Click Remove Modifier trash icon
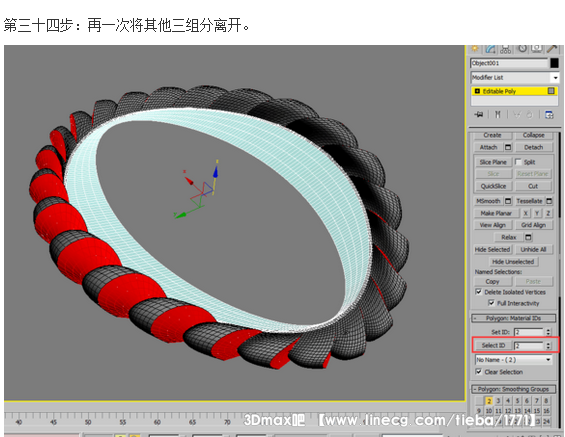Viewport: 565px width, 437px height. click(529, 115)
